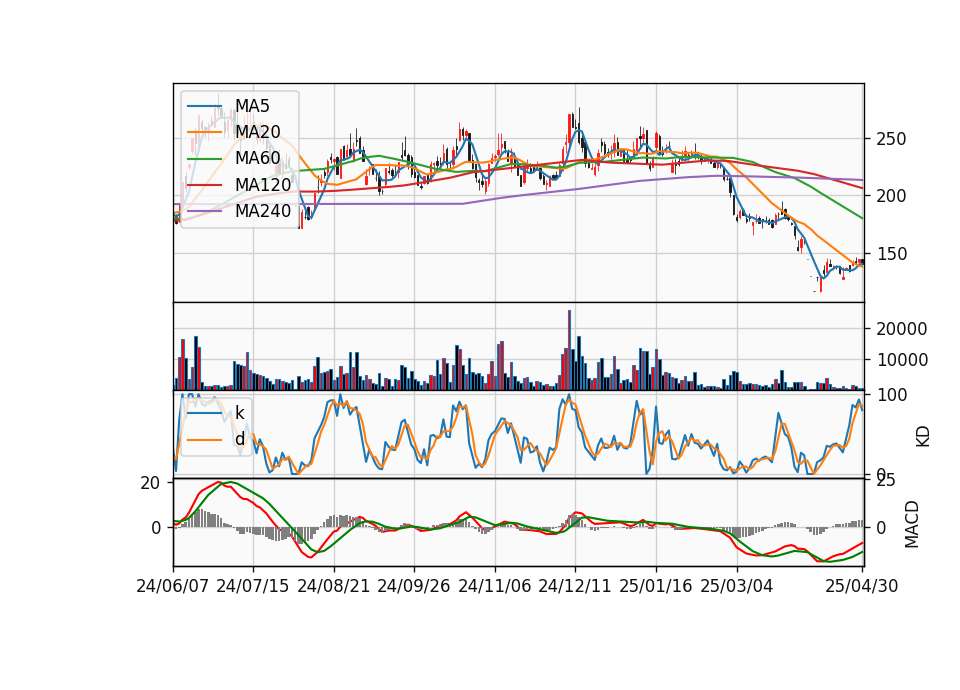Click the green line sample beside MA60
Viewport: 960px width, 690px height.
click(x=204, y=159)
